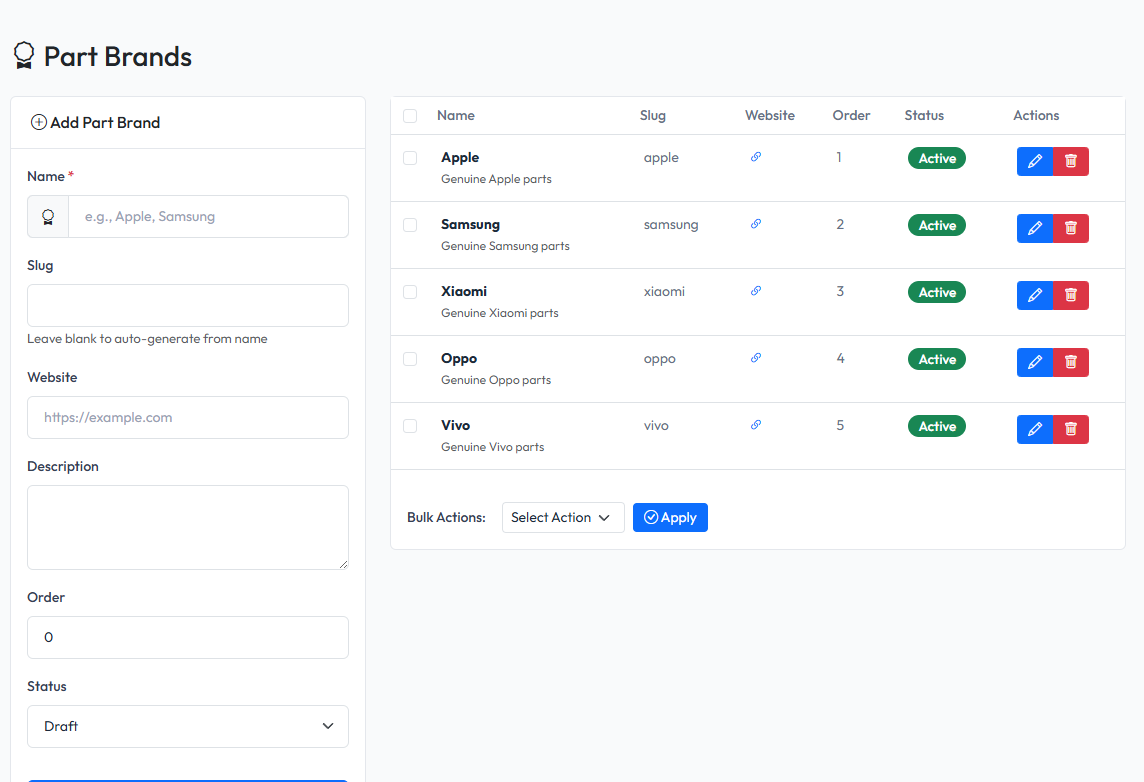Click the Order number field
The width and height of the screenshot is (1144, 782).
(188, 637)
